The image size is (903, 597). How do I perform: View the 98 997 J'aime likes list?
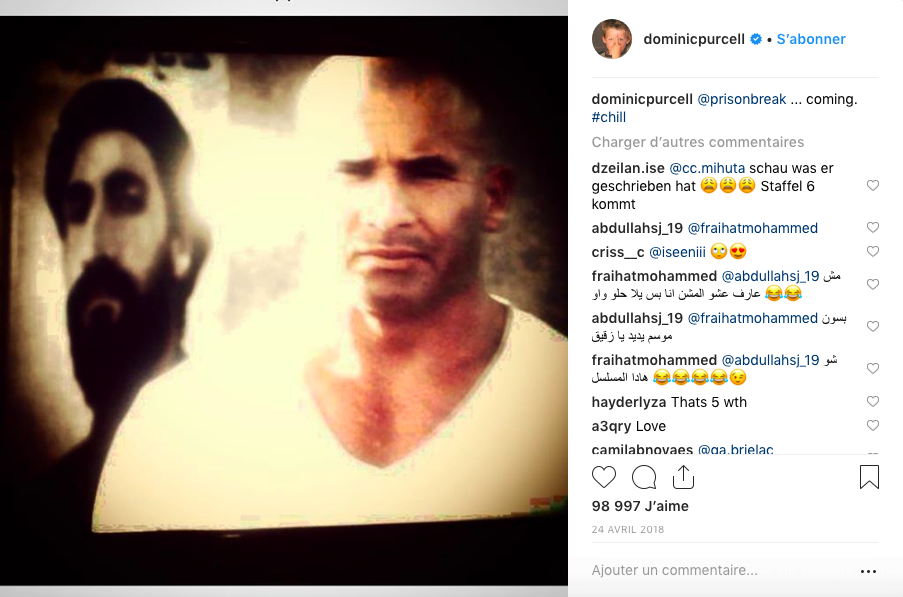coord(640,506)
